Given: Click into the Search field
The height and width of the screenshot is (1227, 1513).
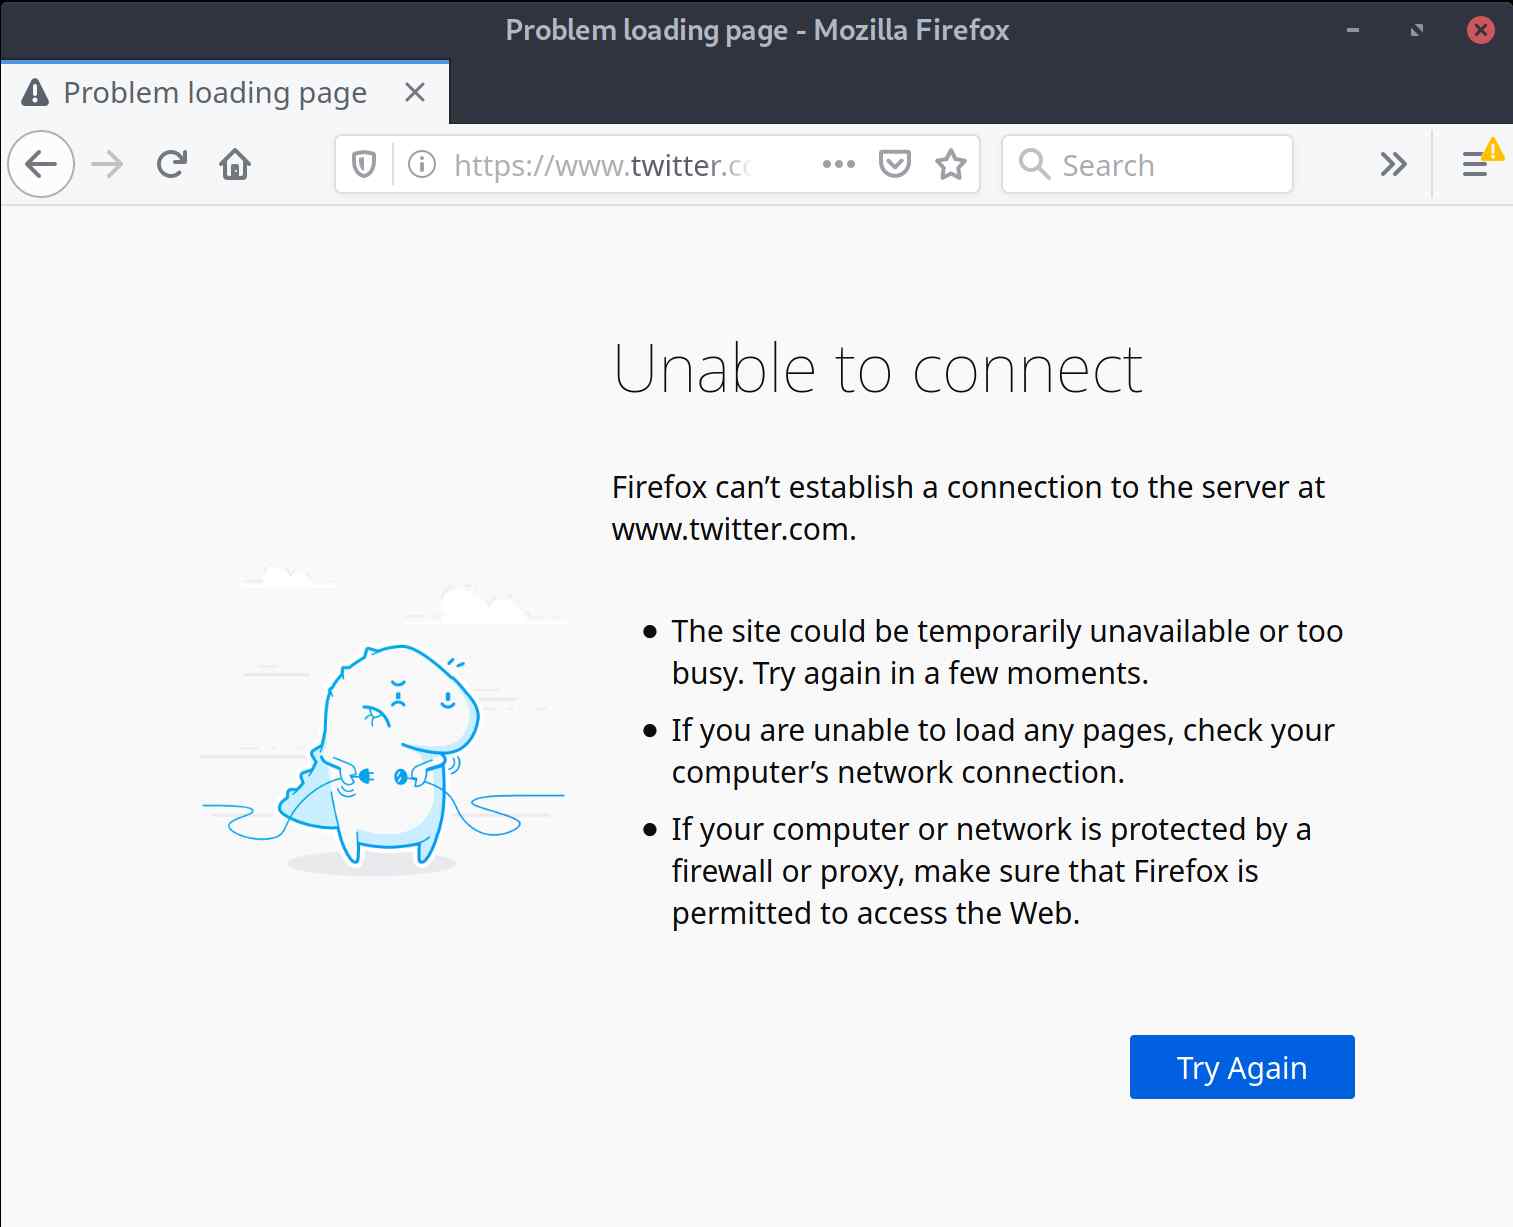Looking at the screenshot, I should pyautogui.click(x=1147, y=164).
